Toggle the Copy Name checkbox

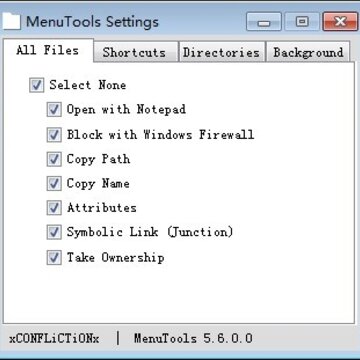[x=54, y=184]
